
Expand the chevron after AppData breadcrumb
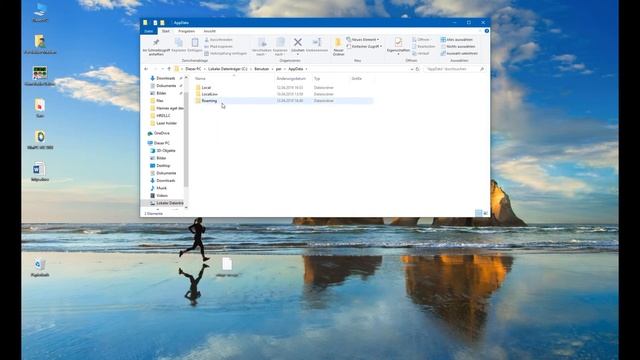click(x=306, y=69)
